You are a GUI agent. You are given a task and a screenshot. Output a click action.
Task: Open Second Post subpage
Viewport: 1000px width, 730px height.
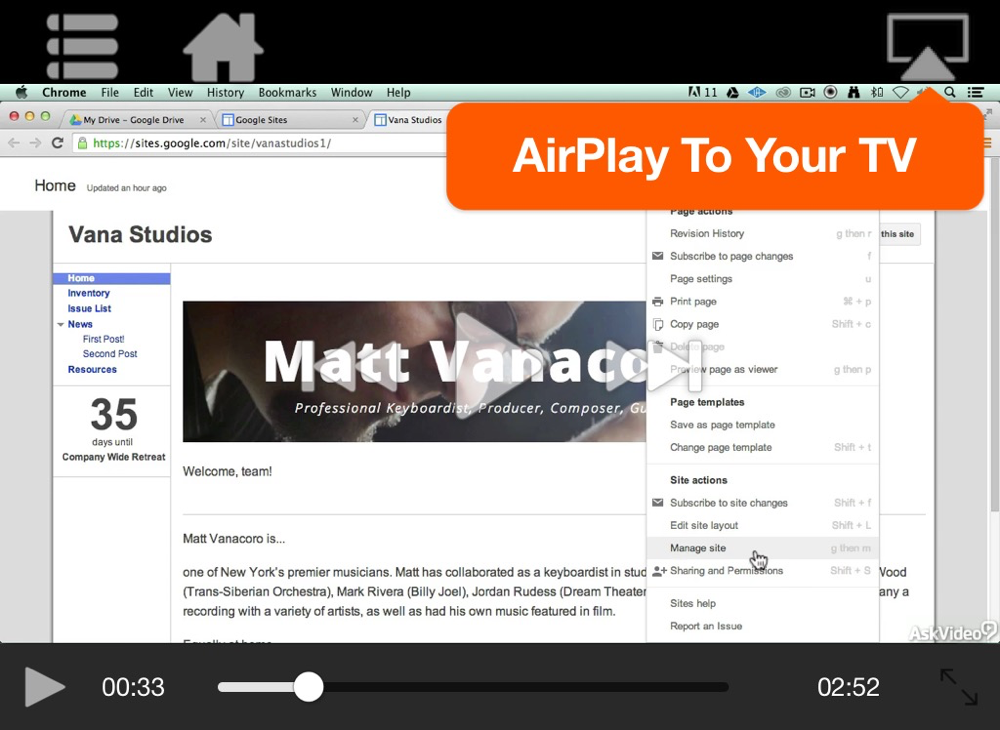click(x=110, y=354)
